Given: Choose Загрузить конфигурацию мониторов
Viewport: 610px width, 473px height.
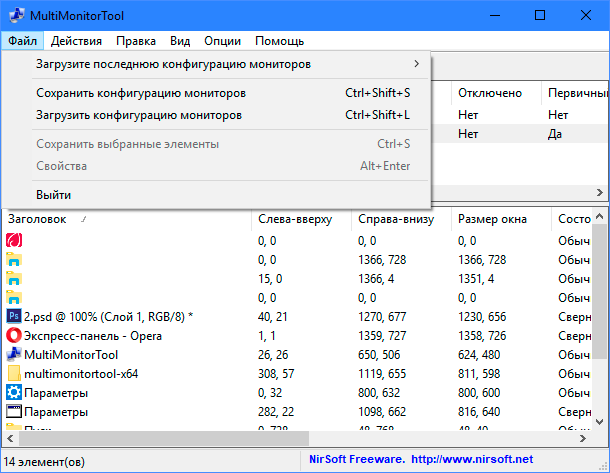Looking at the screenshot, I should pyautogui.click(x=216, y=115).
